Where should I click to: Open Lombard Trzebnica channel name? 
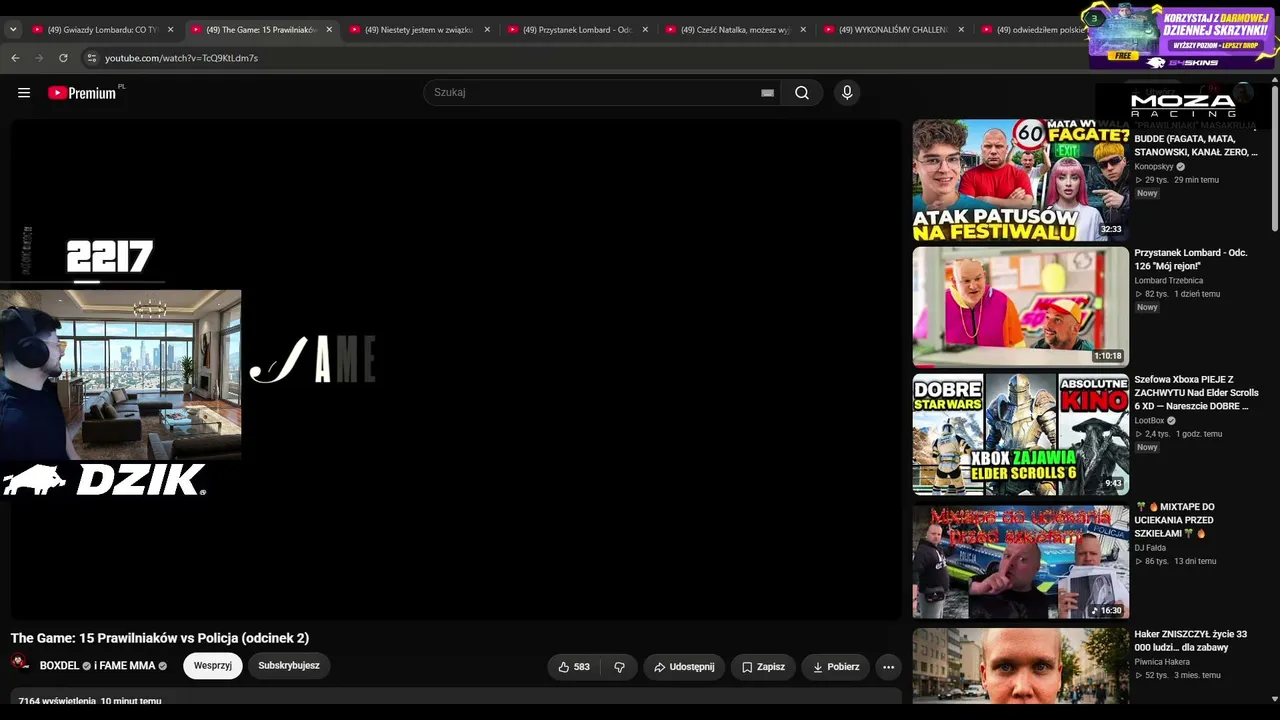coord(1168,281)
